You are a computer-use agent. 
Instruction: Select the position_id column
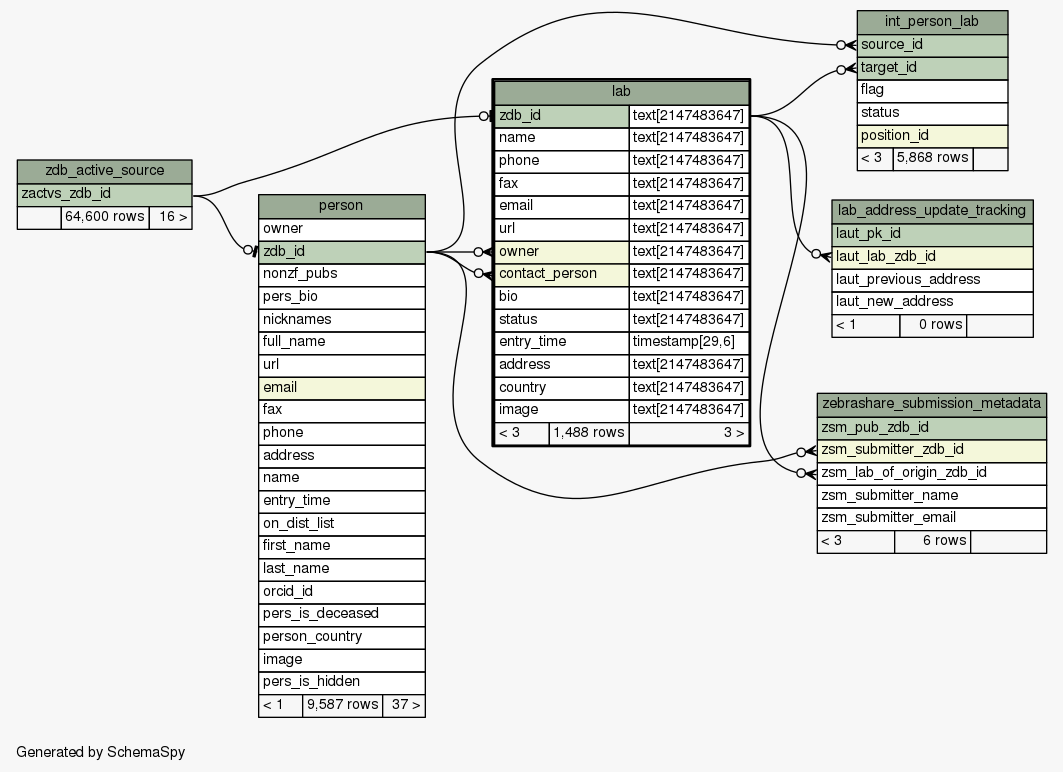pos(932,135)
